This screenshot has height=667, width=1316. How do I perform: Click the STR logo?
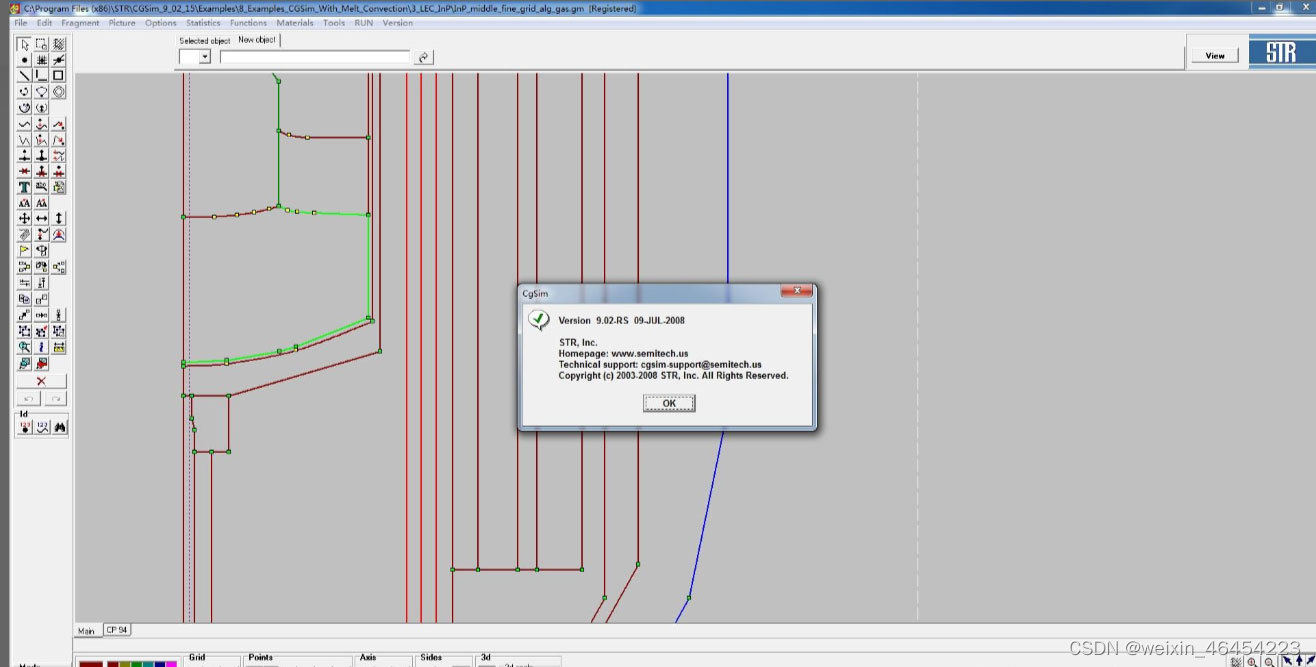[1281, 53]
